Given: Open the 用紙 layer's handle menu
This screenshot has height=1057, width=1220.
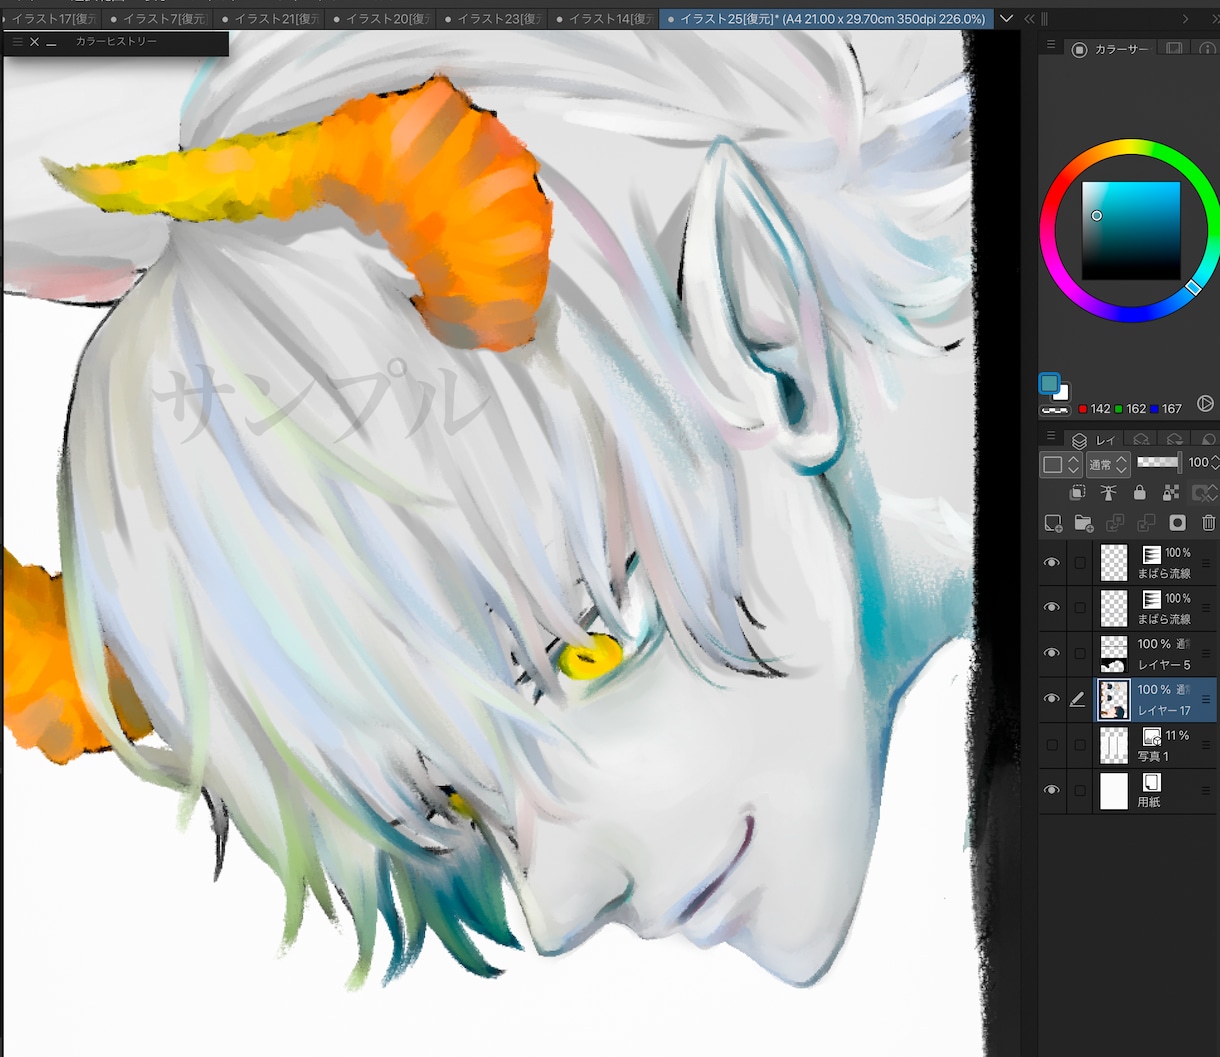Looking at the screenshot, I should coord(1206,791).
